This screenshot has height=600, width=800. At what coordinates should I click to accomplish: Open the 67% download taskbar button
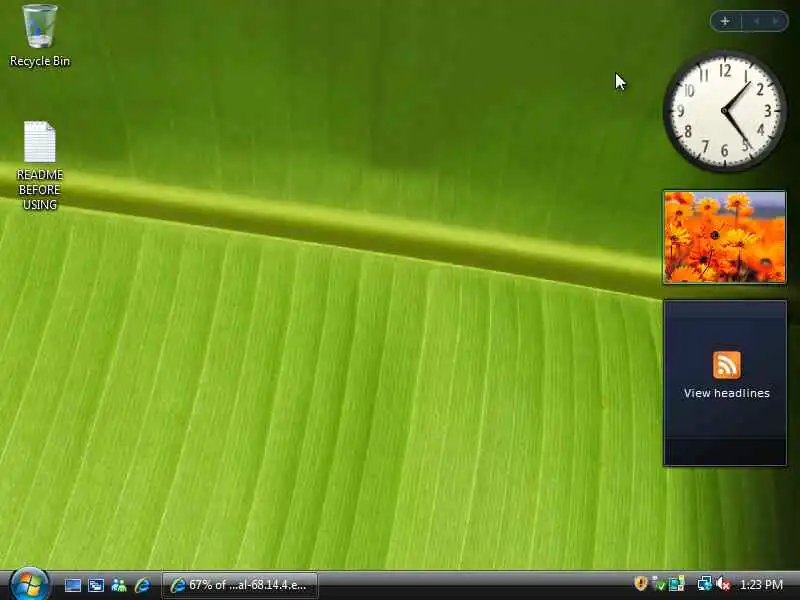[x=240, y=585]
